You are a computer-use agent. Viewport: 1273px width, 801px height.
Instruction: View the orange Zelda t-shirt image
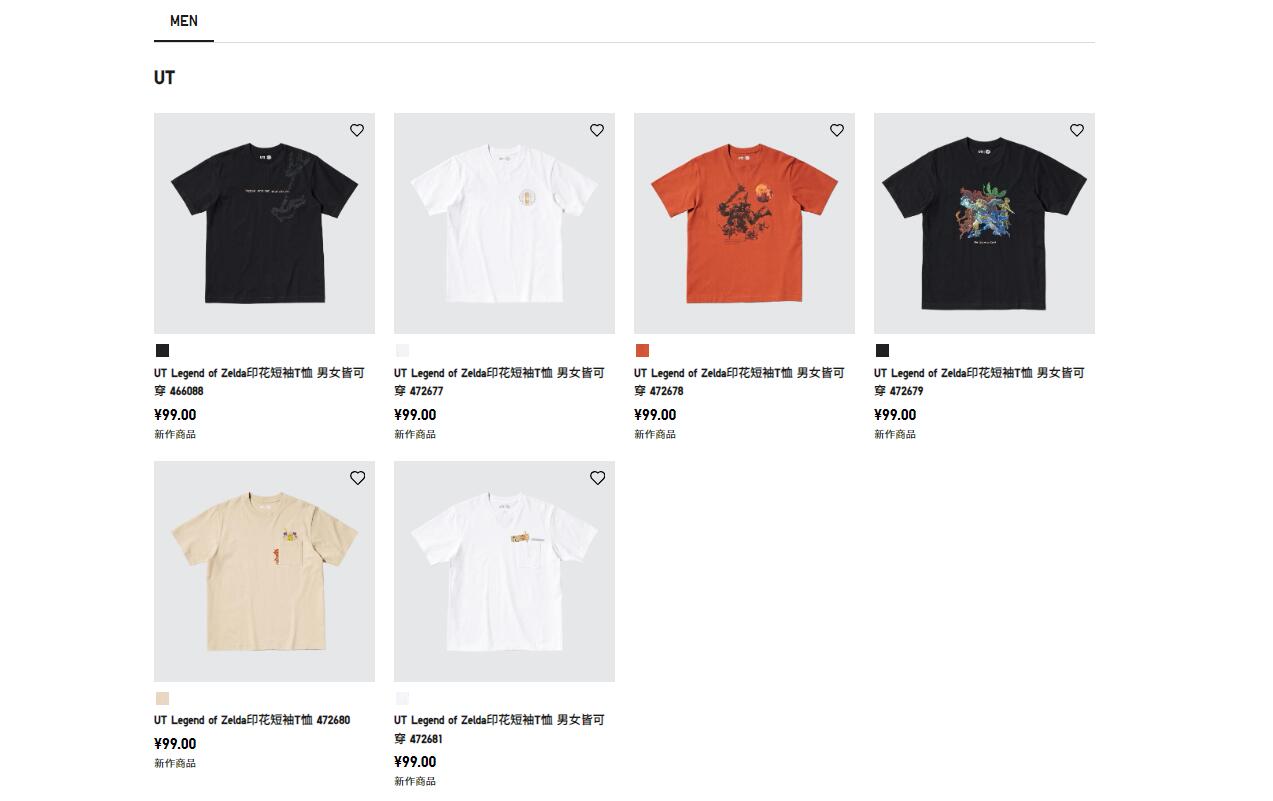[x=744, y=223]
